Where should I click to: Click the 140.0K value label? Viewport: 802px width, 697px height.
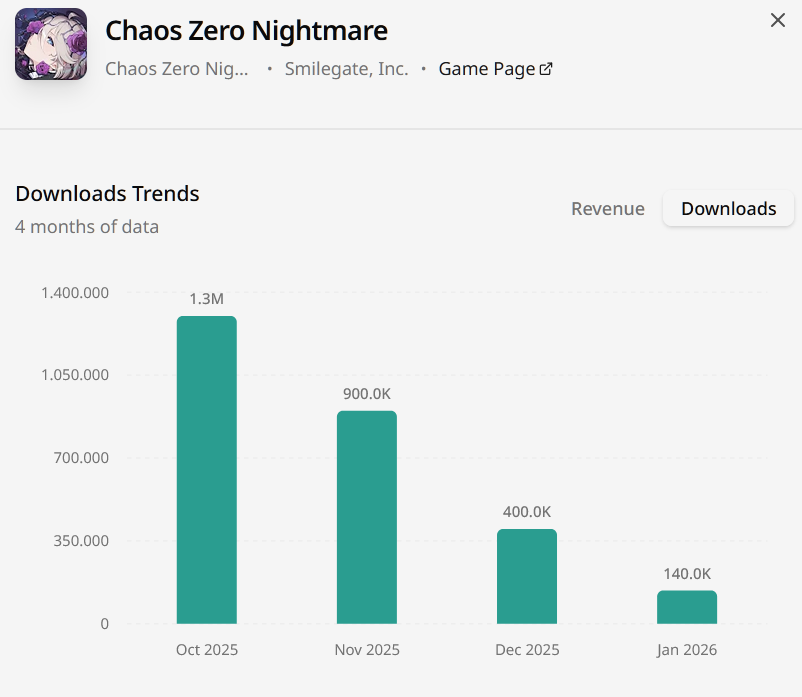click(687, 574)
